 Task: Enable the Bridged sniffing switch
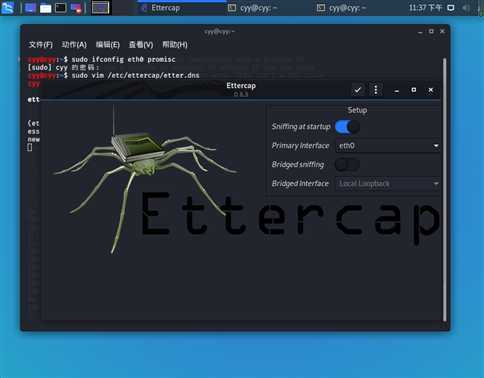click(347, 165)
